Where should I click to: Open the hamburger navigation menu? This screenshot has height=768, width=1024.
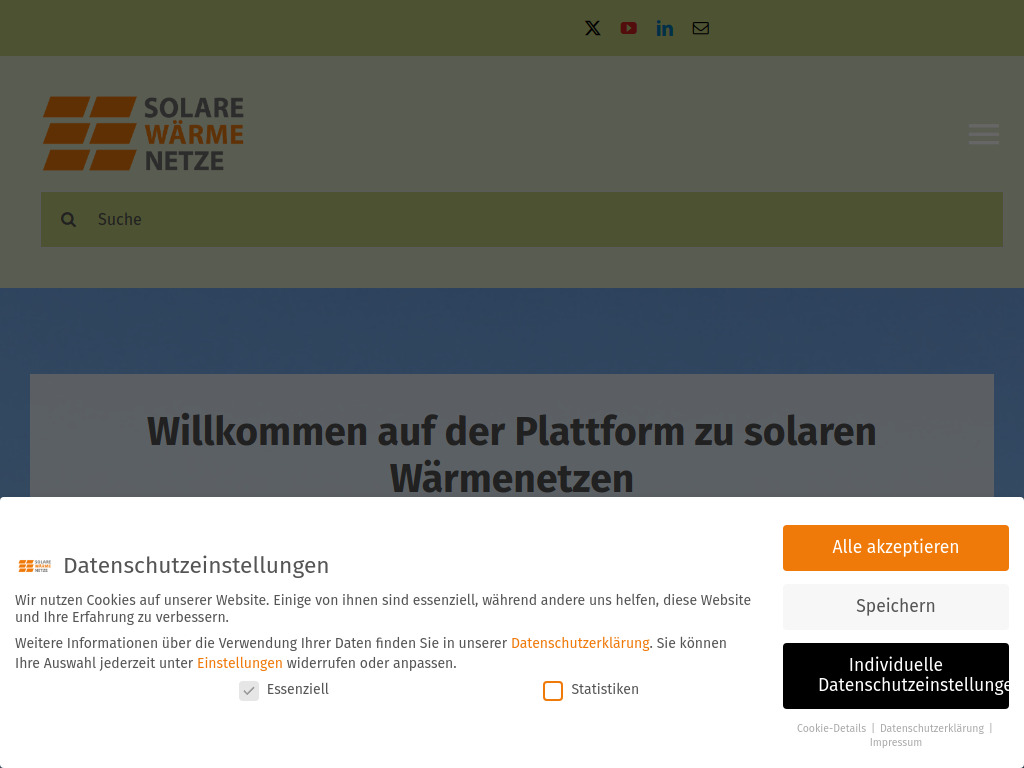(x=983, y=133)
